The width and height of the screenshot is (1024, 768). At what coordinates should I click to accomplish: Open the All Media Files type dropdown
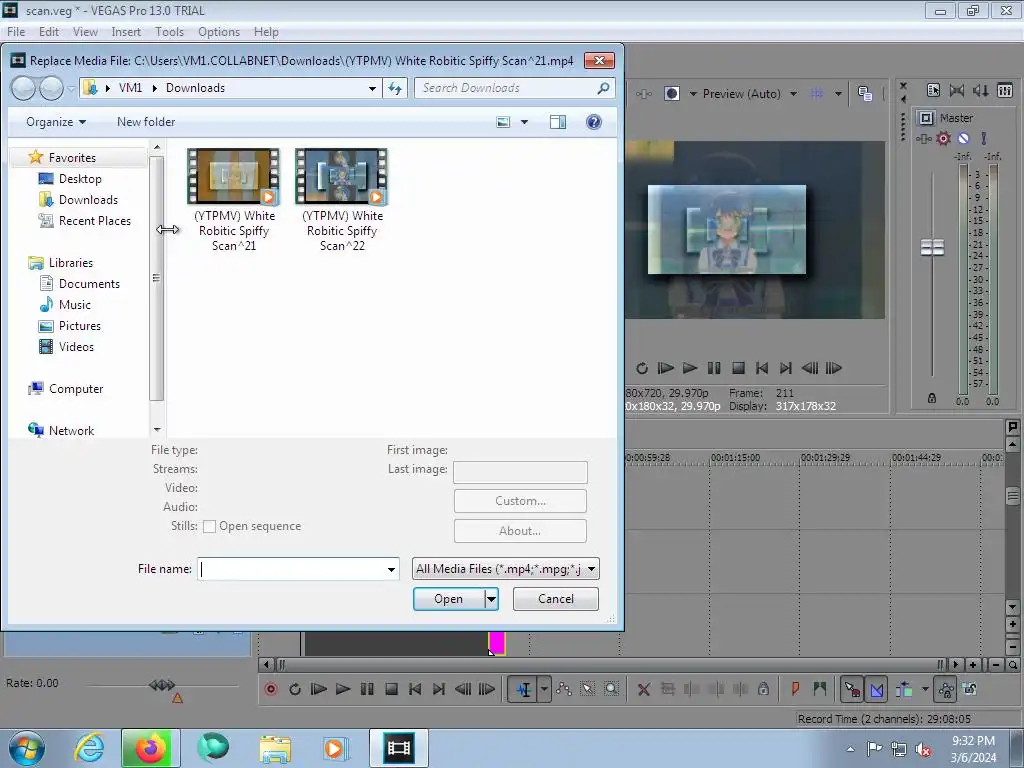point(505,569)
